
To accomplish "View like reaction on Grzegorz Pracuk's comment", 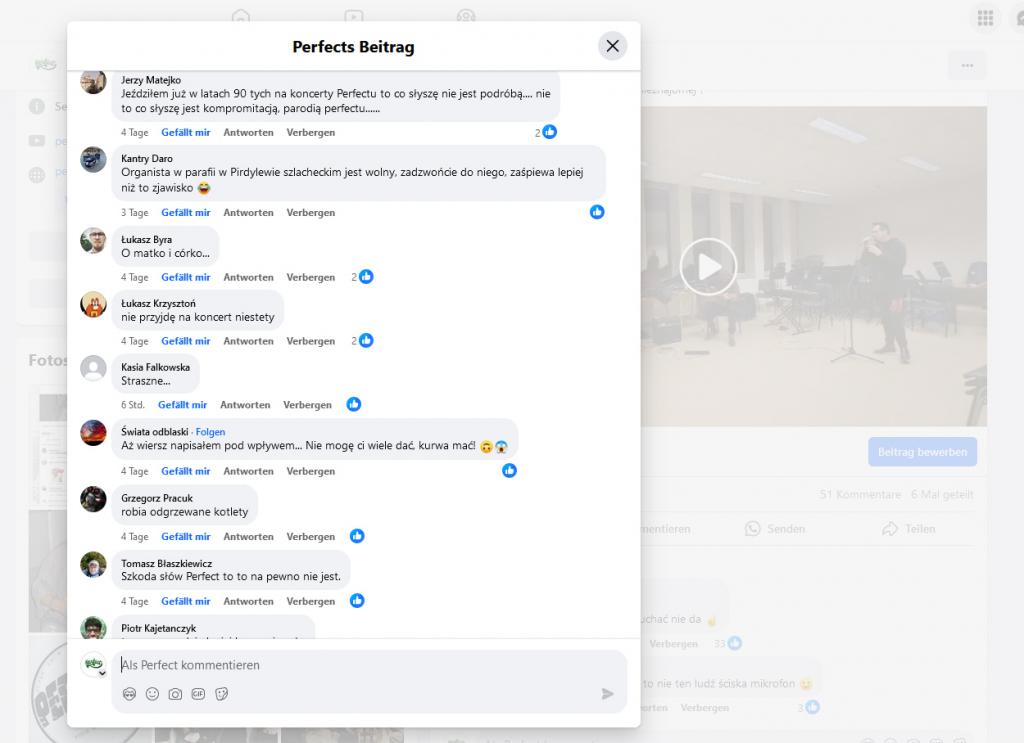I will (x=357, y=536).
